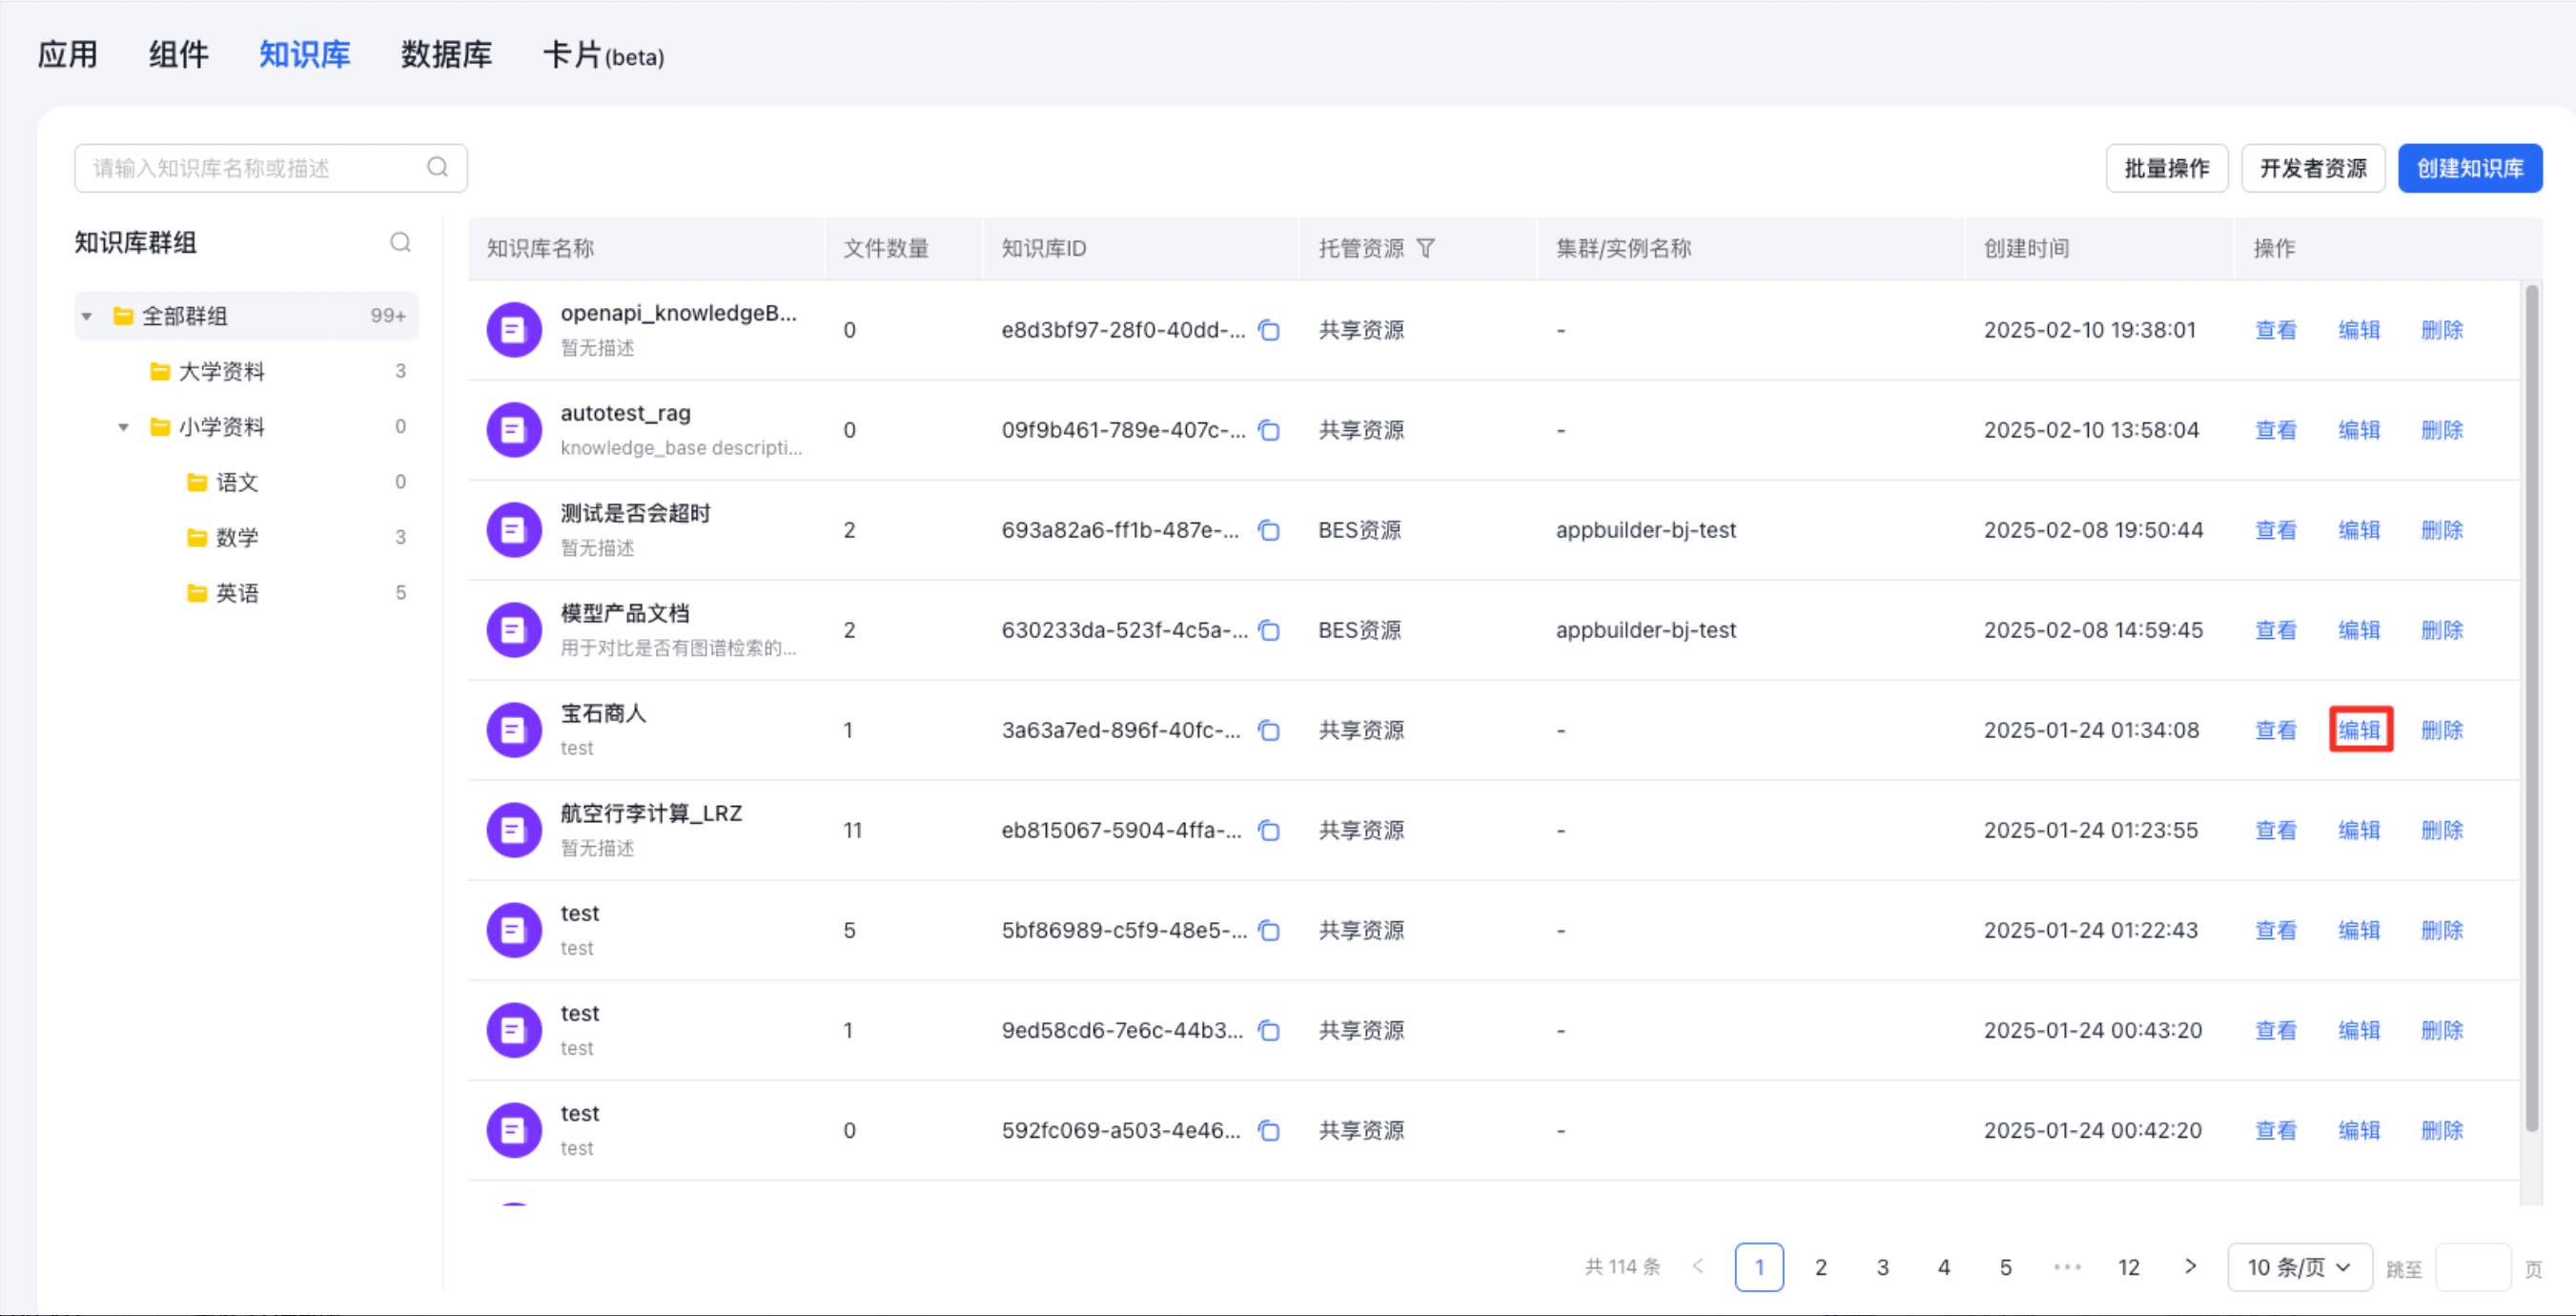Image resolution: width=2576 pixels, height=1316 pixels.
Task: Click the 开发者资源 button
Action: [x=2313, y=168]
